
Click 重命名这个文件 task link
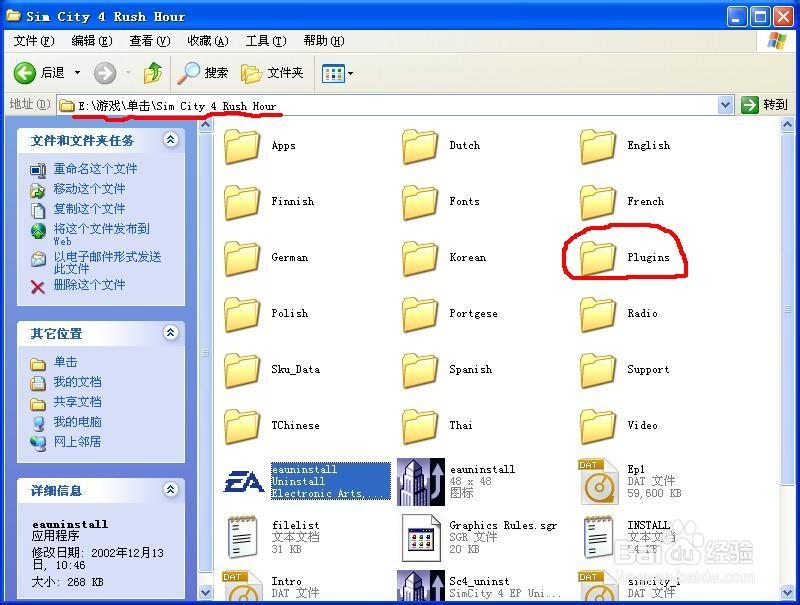click(x=95, y=169)
